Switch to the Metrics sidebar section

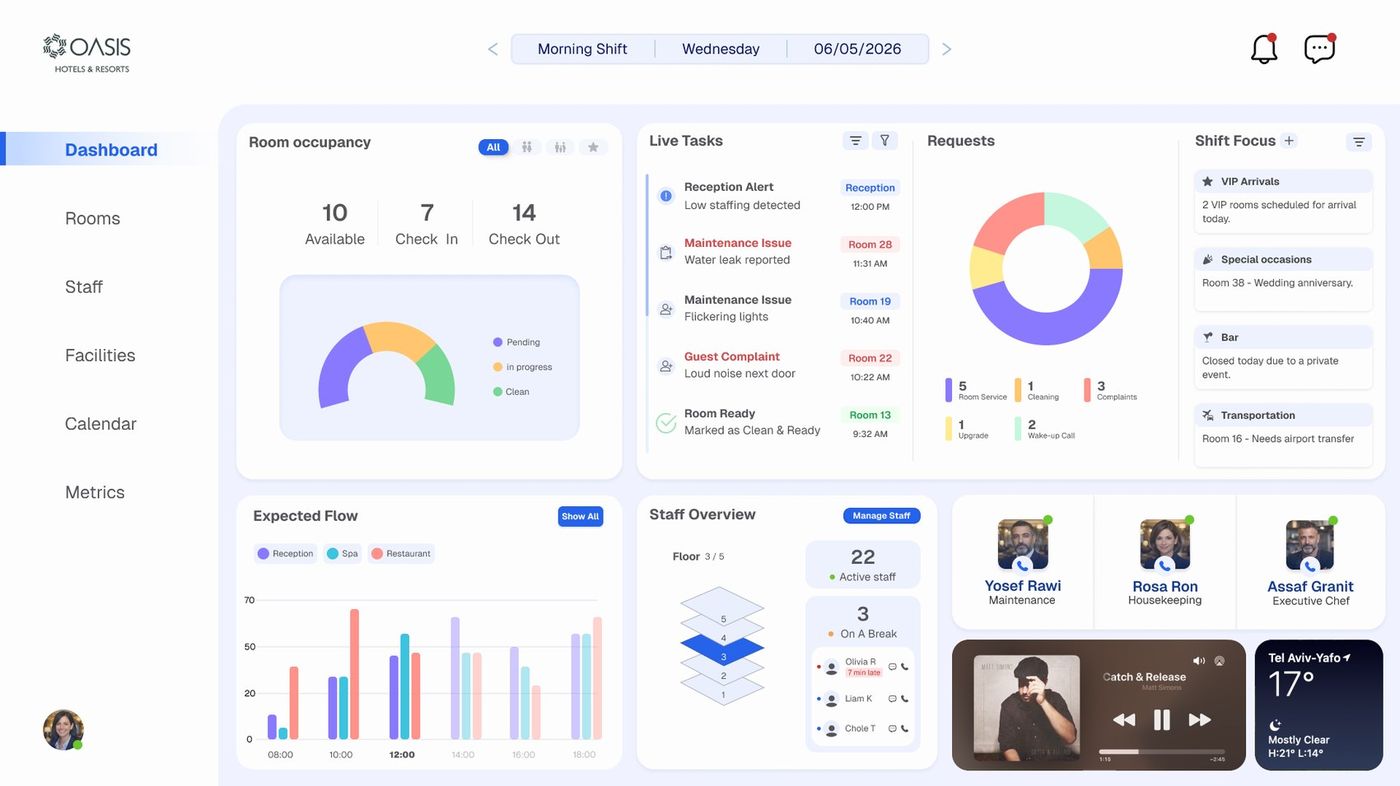pos(95,492)
